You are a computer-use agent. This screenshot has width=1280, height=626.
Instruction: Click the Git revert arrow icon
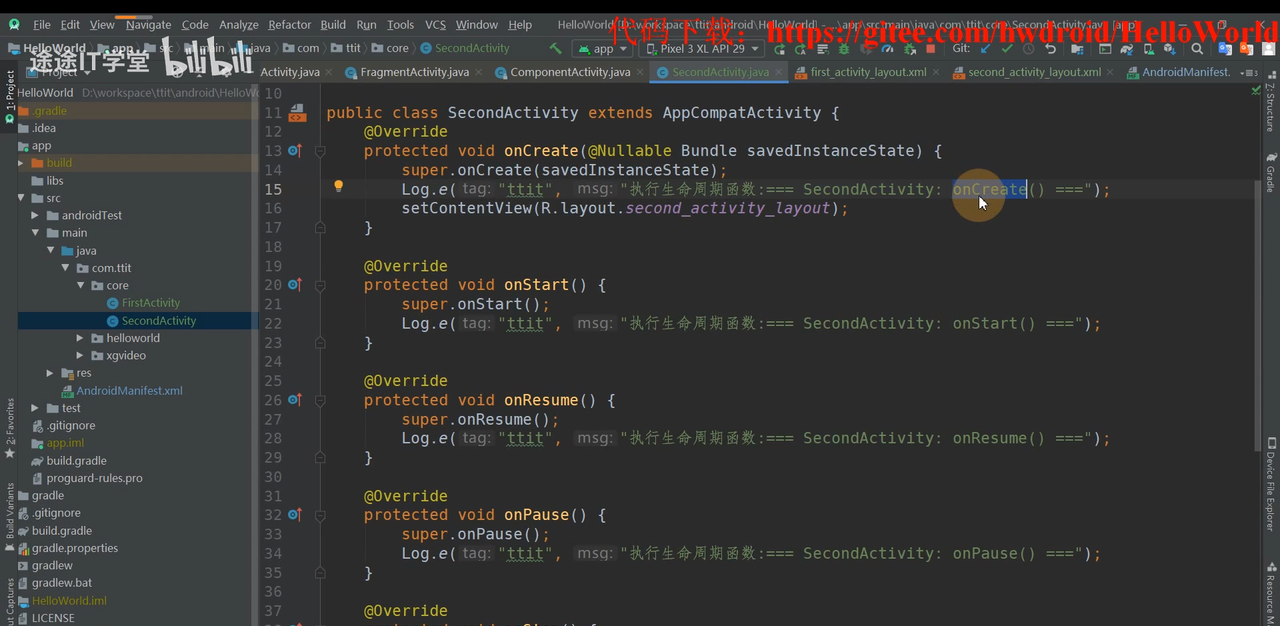(x=1050, y=48)
